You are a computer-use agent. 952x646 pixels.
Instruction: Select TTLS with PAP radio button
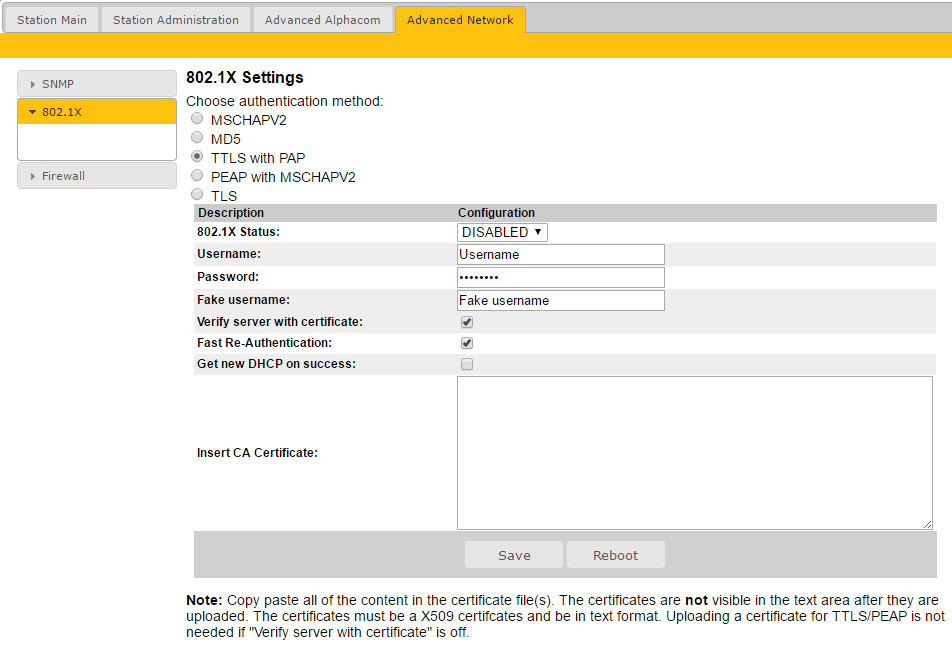point(197,157)
